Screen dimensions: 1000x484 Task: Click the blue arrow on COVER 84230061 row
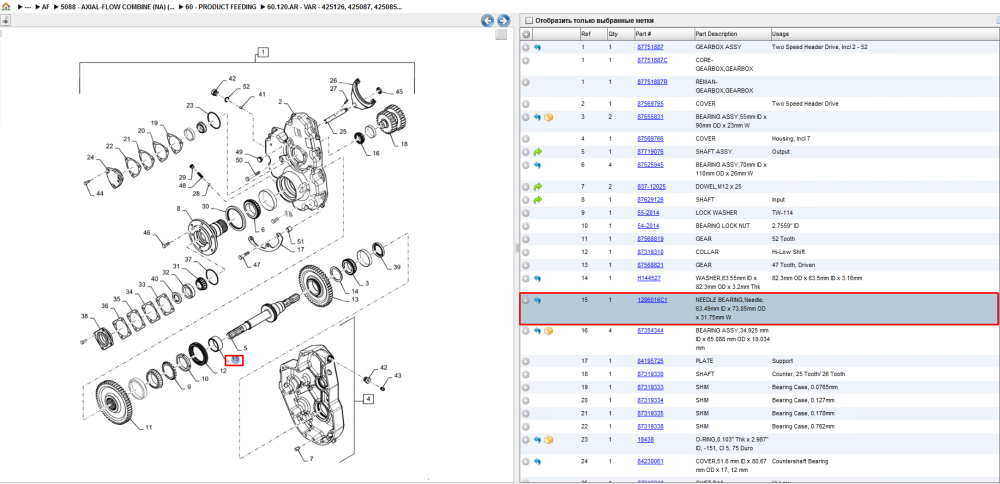pyautogui.click(x=538, y=461)
